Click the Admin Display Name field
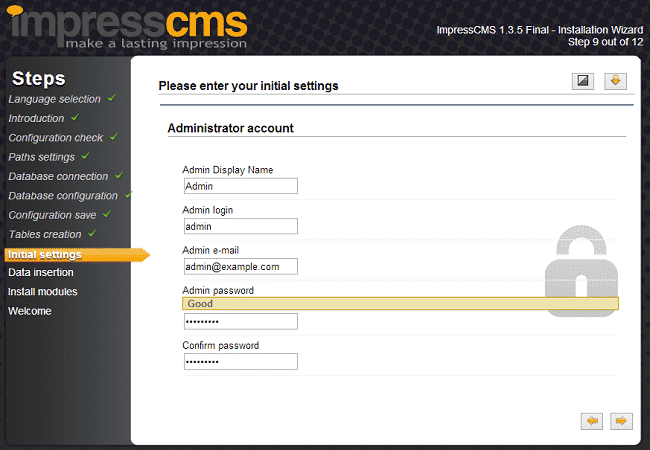This screenshot has width=650, height=450. pos(240,186)
